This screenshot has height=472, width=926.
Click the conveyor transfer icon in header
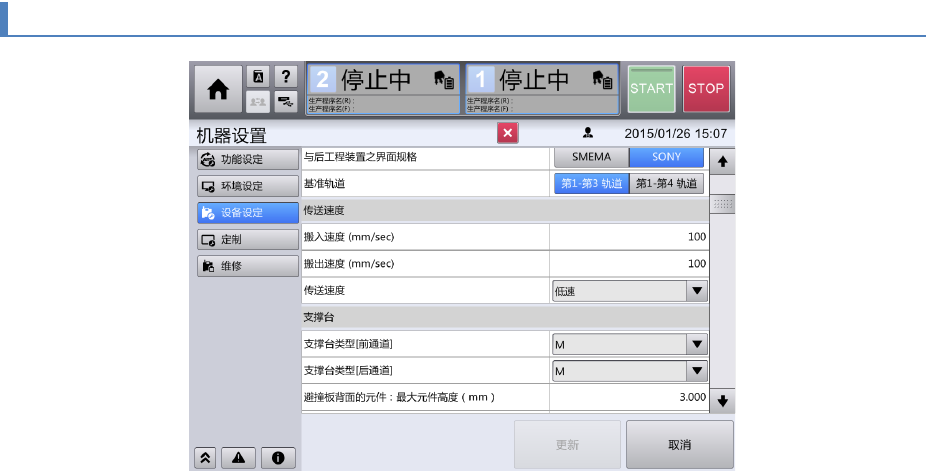pos(286,102)
